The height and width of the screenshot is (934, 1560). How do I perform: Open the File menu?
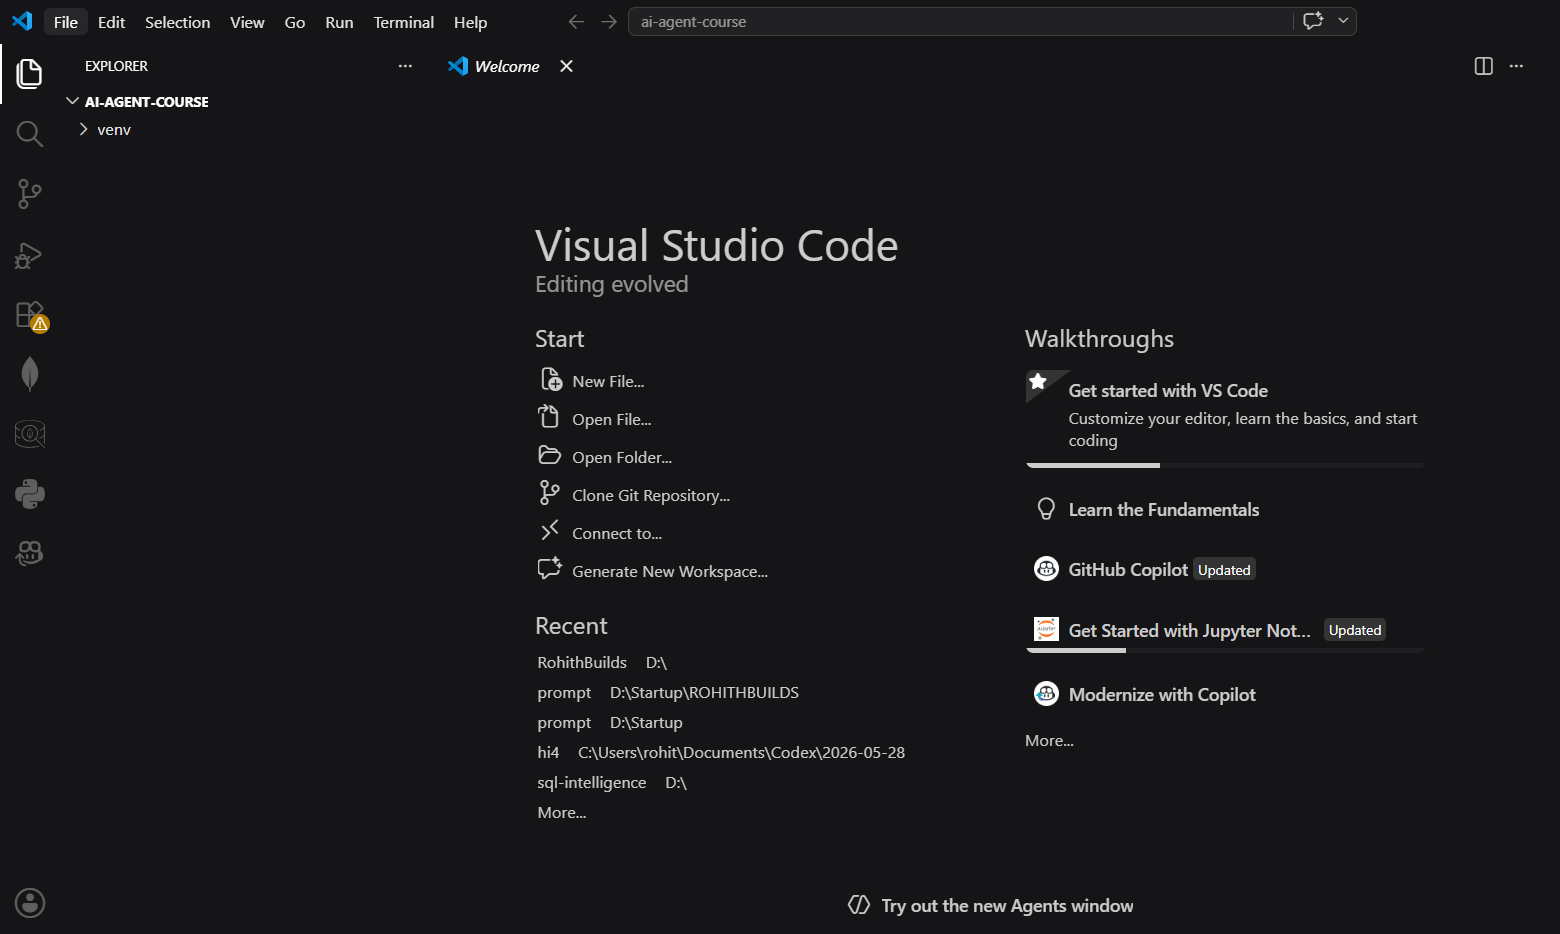(66, 22)
